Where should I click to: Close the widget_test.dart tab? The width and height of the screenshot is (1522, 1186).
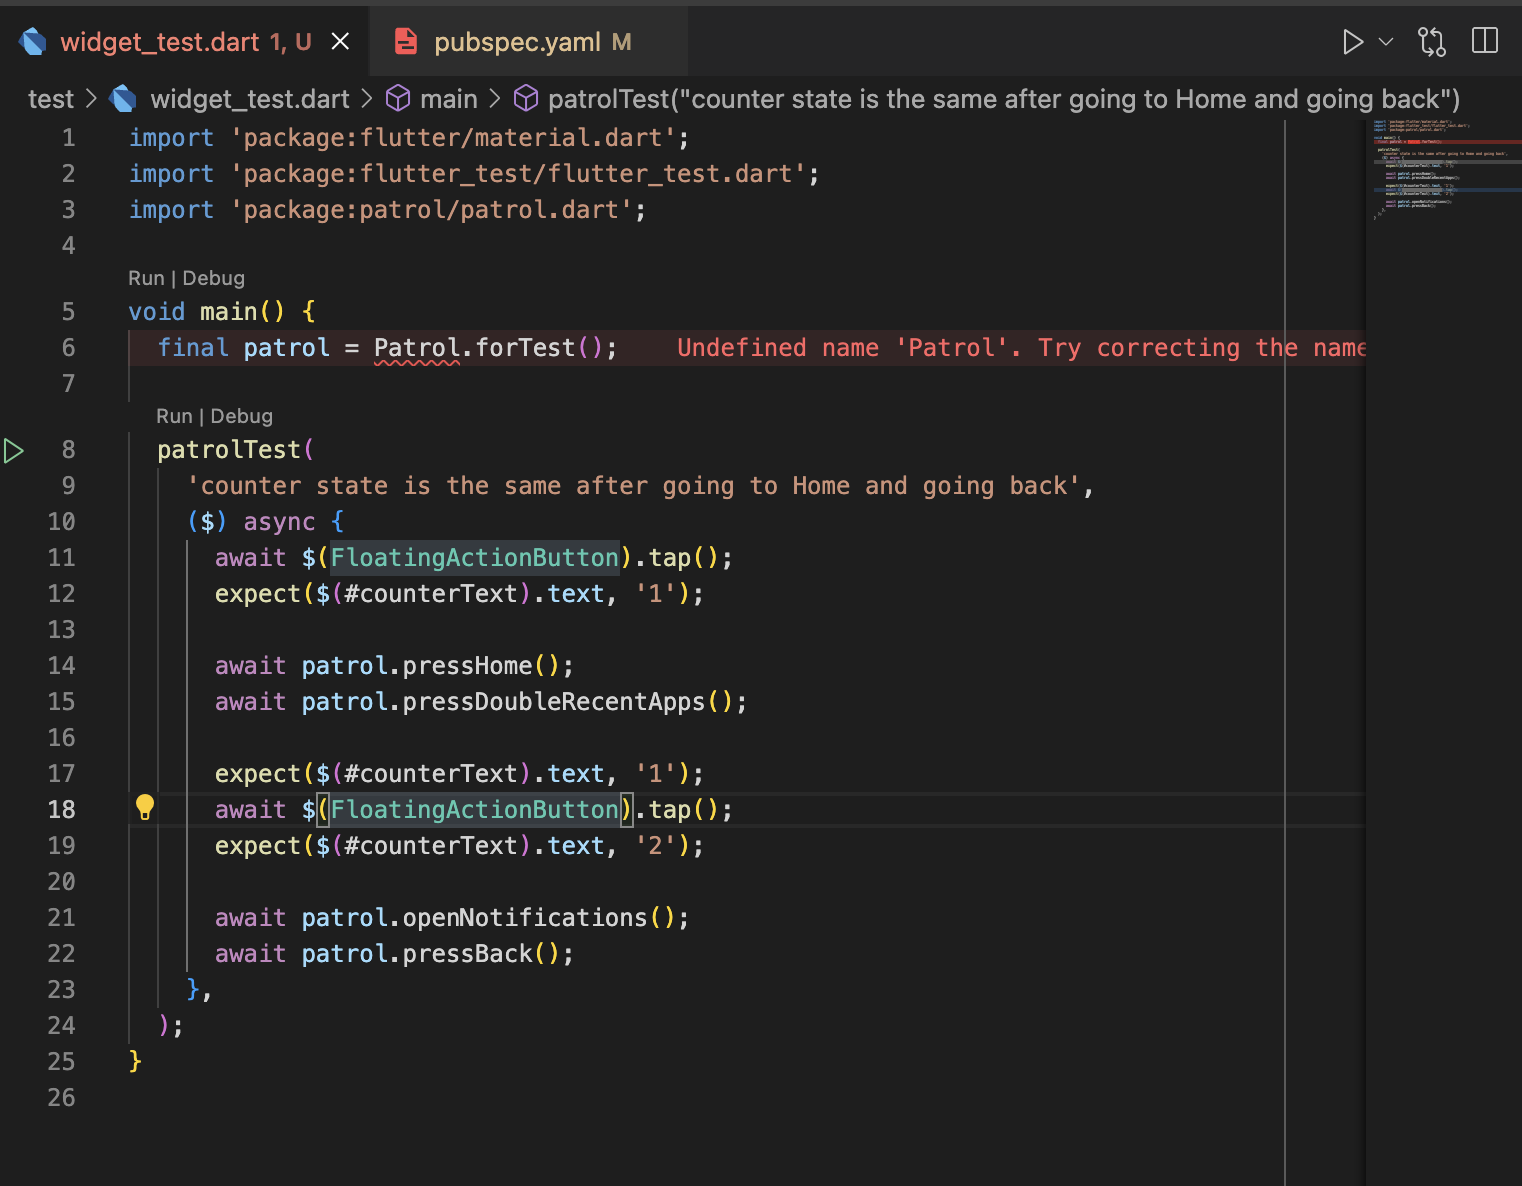tap(340, 41)
